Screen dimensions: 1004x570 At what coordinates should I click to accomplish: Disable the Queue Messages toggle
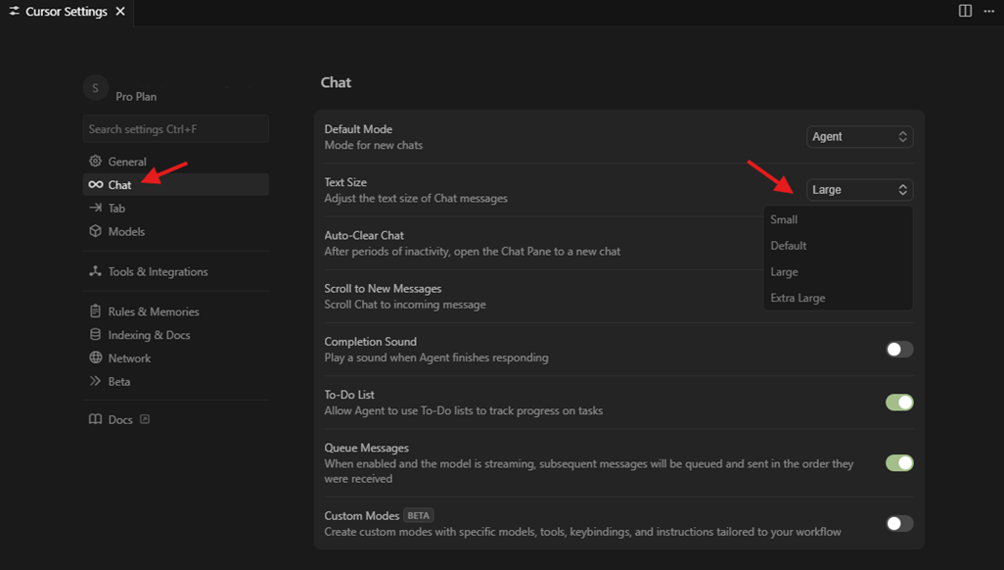point(899,462)
